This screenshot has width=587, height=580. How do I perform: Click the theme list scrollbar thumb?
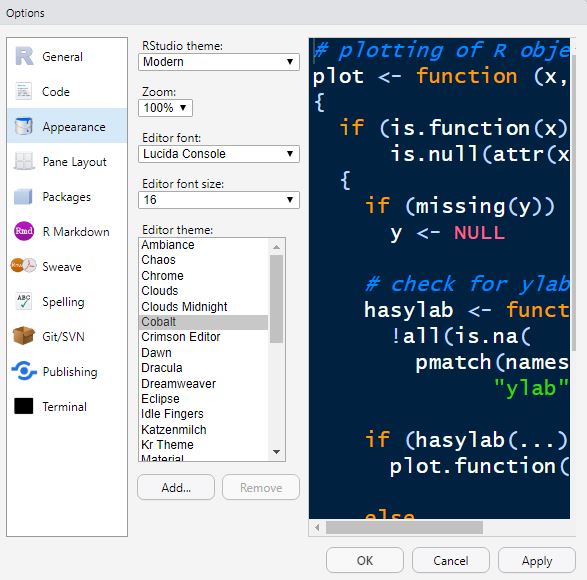tap(277, 299)
